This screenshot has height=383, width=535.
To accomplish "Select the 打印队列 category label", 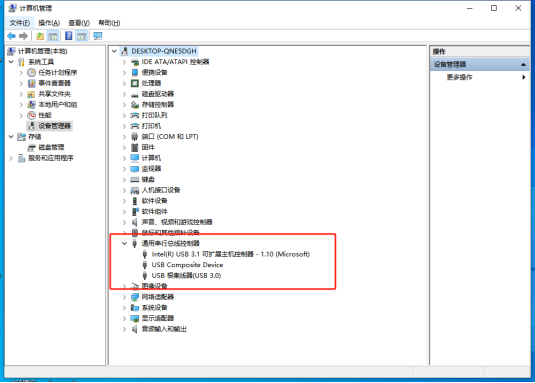I will [x=154, y=115].
